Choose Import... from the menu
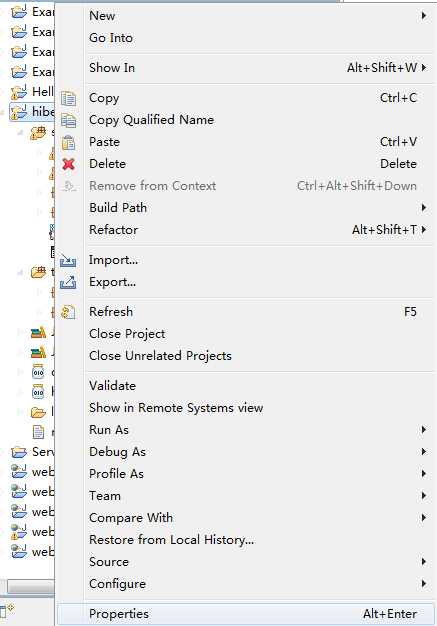Viewport: 437px width, 626px height. tap(245, 260)
